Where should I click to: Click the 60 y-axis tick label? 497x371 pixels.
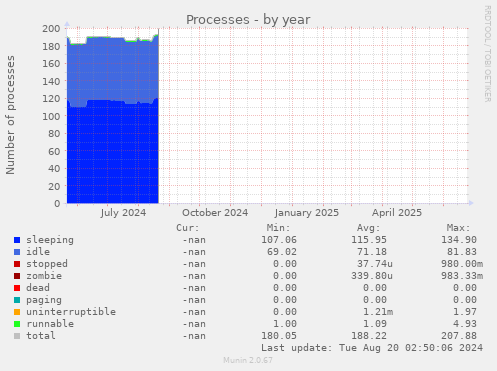coord(54,151)
